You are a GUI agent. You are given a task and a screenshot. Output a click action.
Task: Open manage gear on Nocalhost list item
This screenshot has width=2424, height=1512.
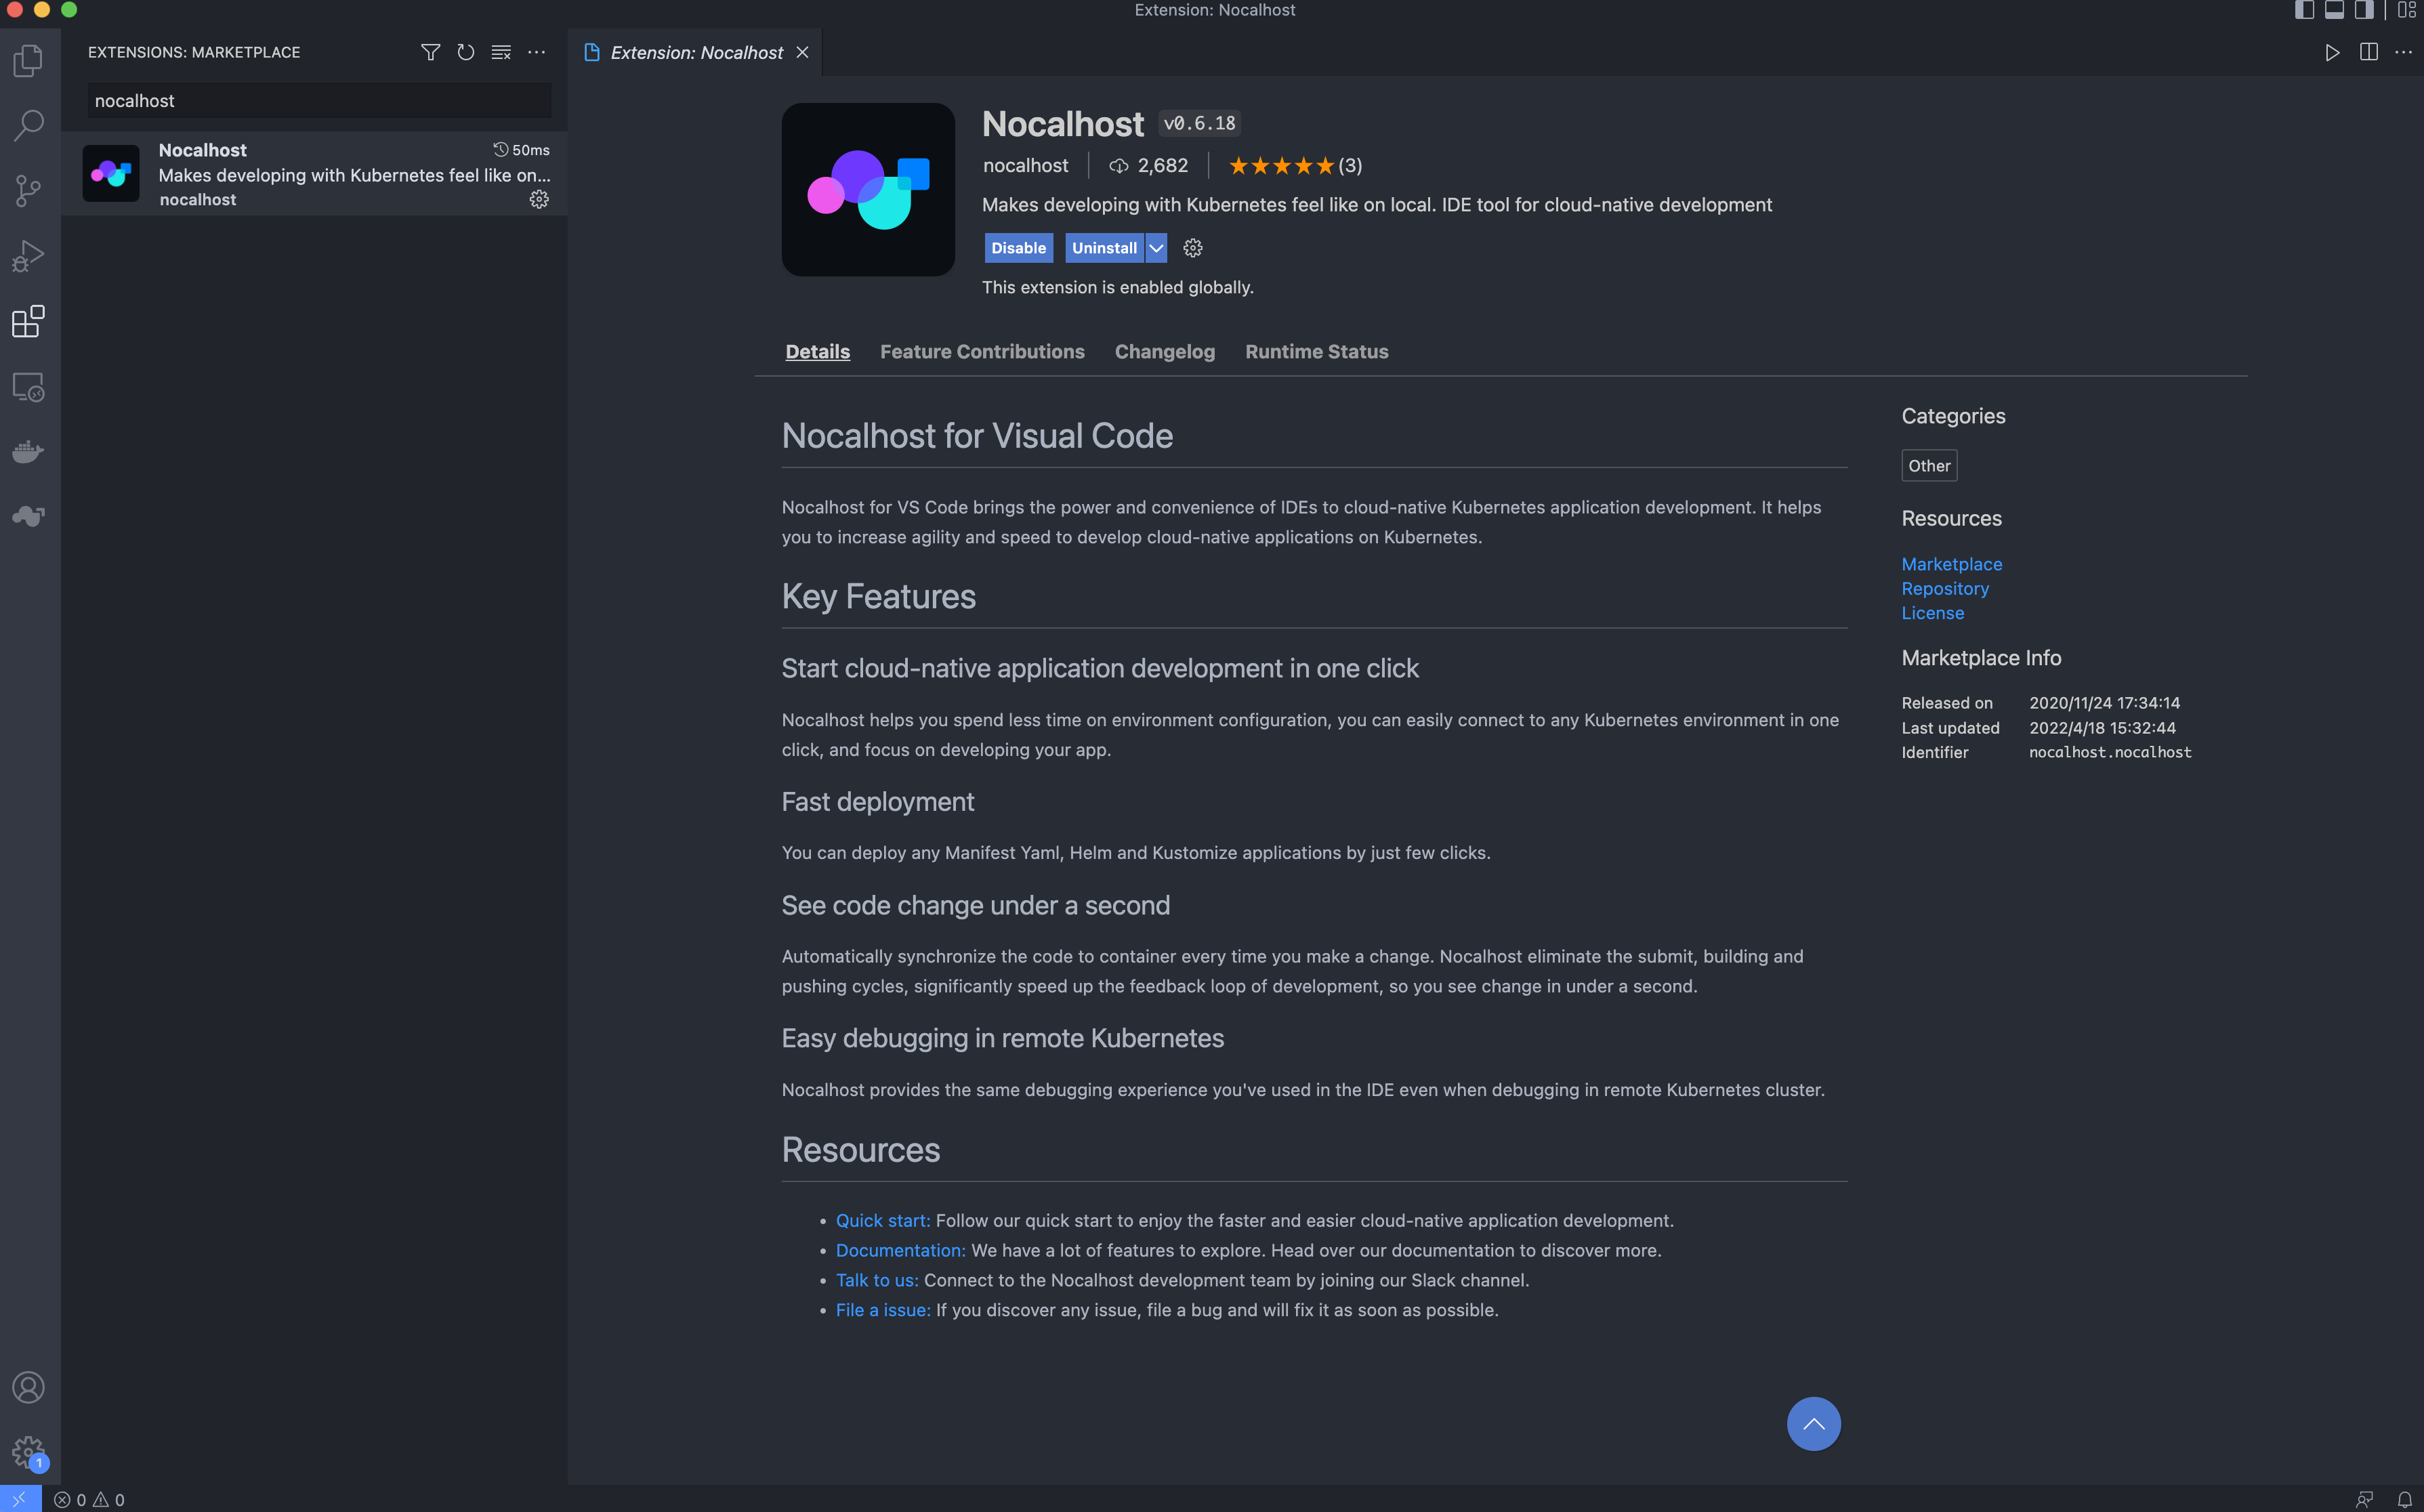539,199
